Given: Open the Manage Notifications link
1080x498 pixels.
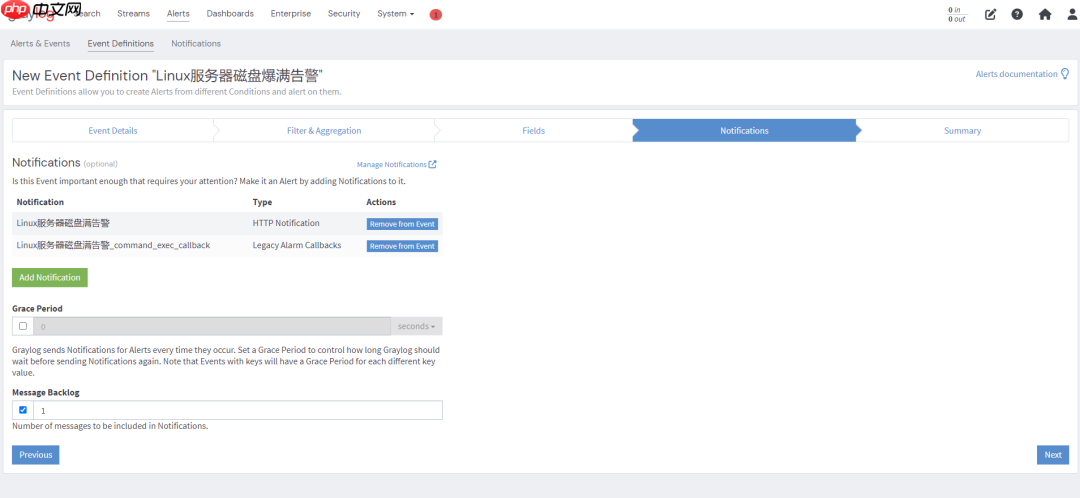Looking at the screenshot, I should coord(396,164).
